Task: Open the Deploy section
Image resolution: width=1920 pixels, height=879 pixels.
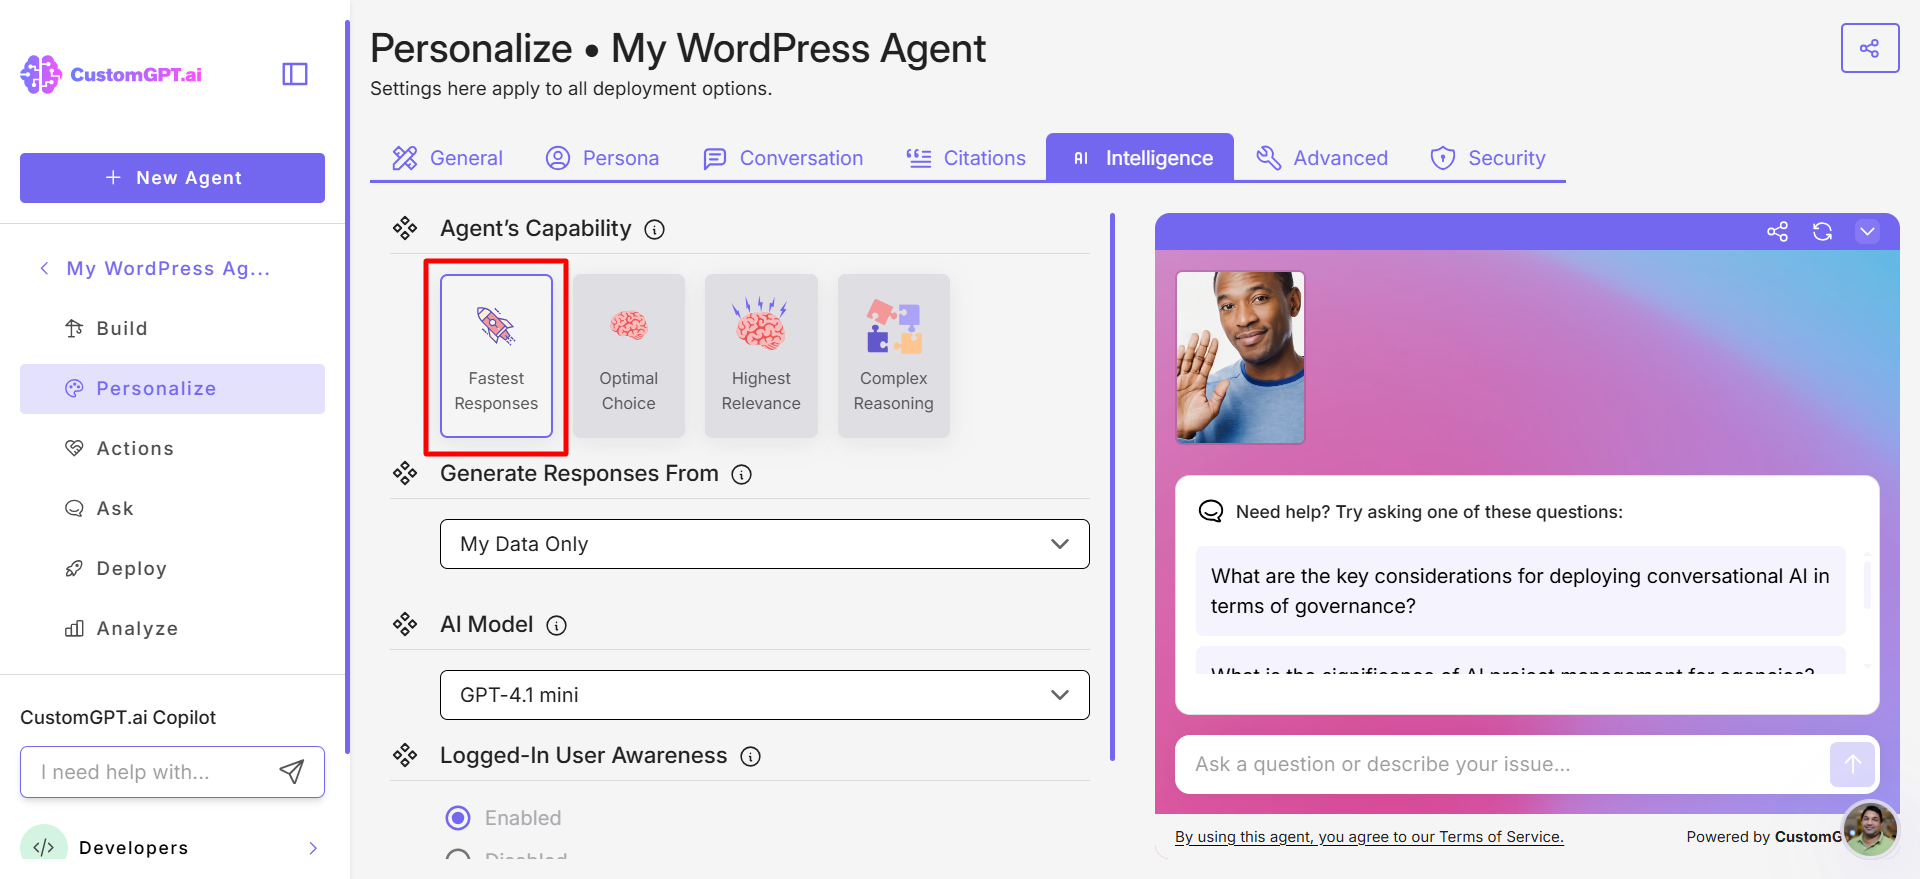Action: (x=172, y=568)
